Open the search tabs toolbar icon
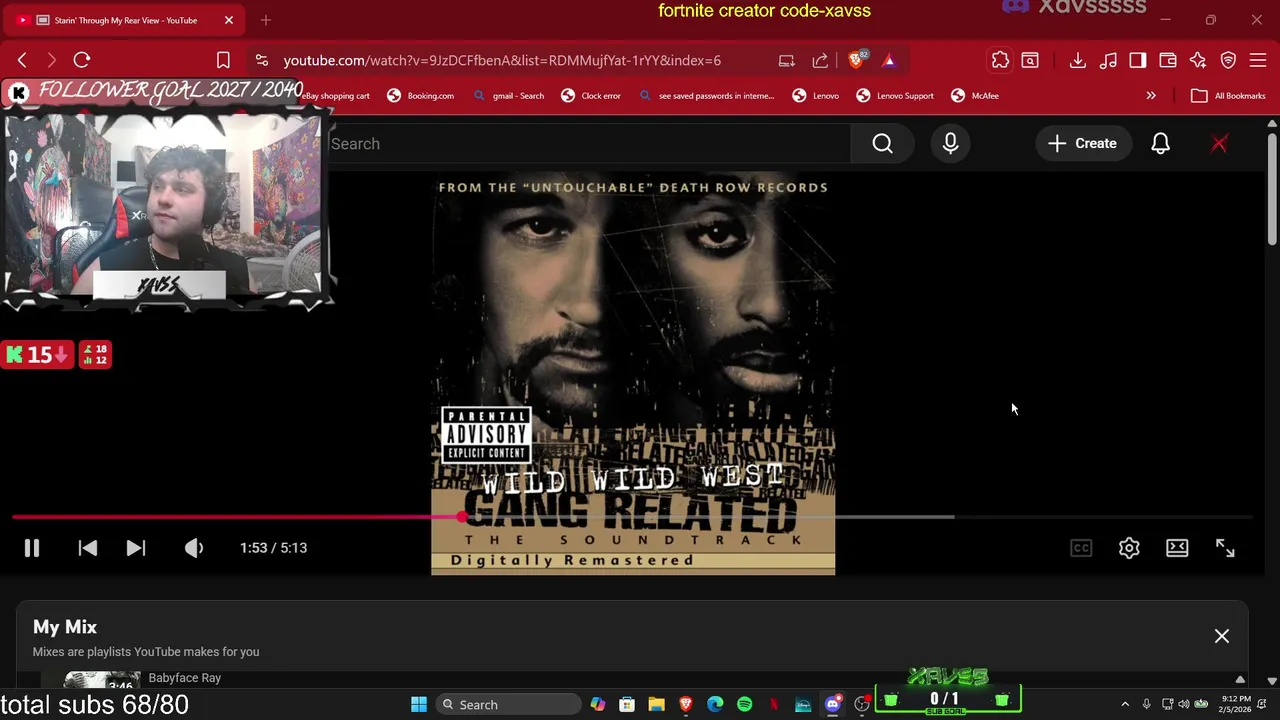1280x720 pixels. pyautogui.click(x=1030, y=60)
